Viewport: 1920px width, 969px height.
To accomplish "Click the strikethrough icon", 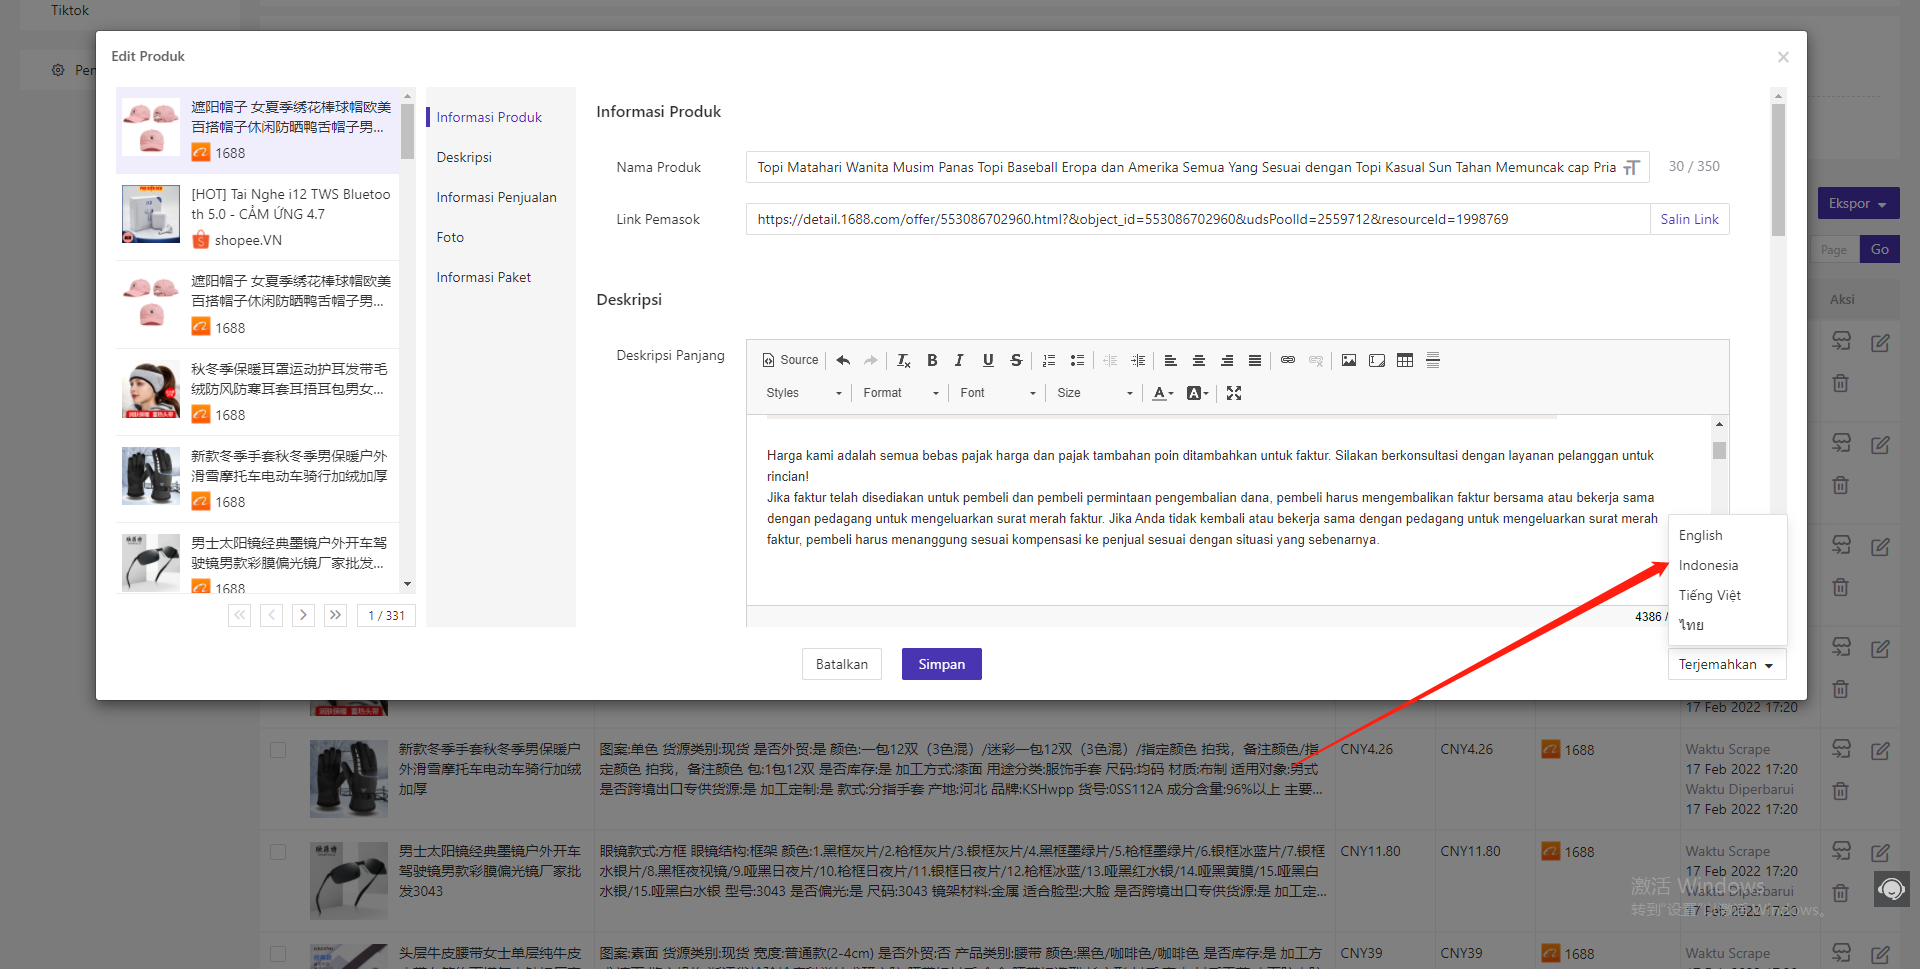I will click(x=1016, y=360).
